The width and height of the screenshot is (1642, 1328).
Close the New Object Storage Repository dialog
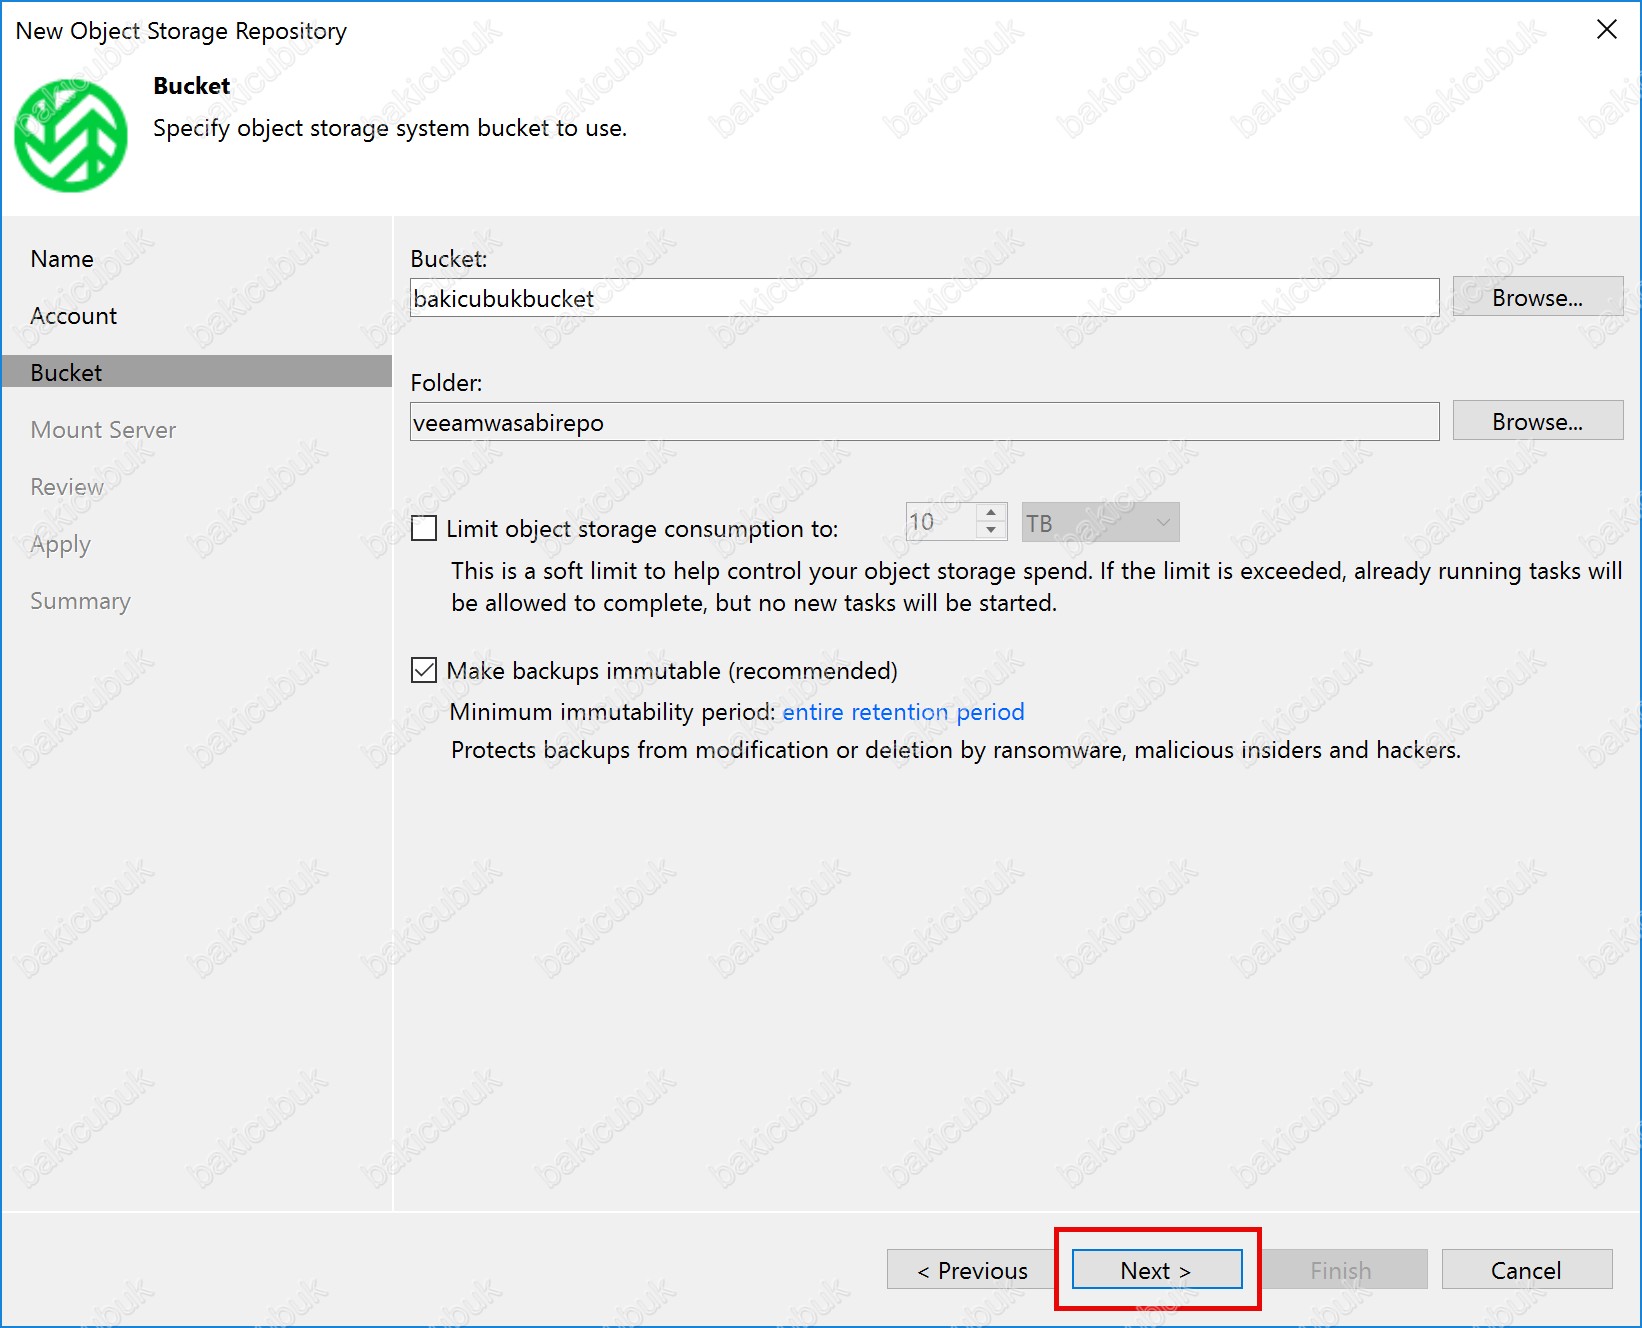coord(1606,30)
